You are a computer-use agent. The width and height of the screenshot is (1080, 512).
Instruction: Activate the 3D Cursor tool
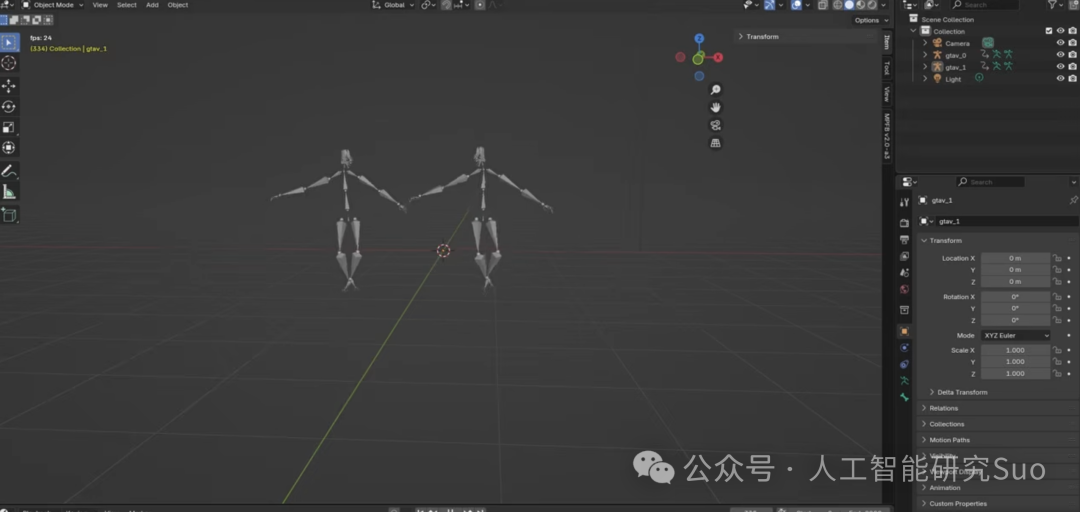click(x=9, y=63)
